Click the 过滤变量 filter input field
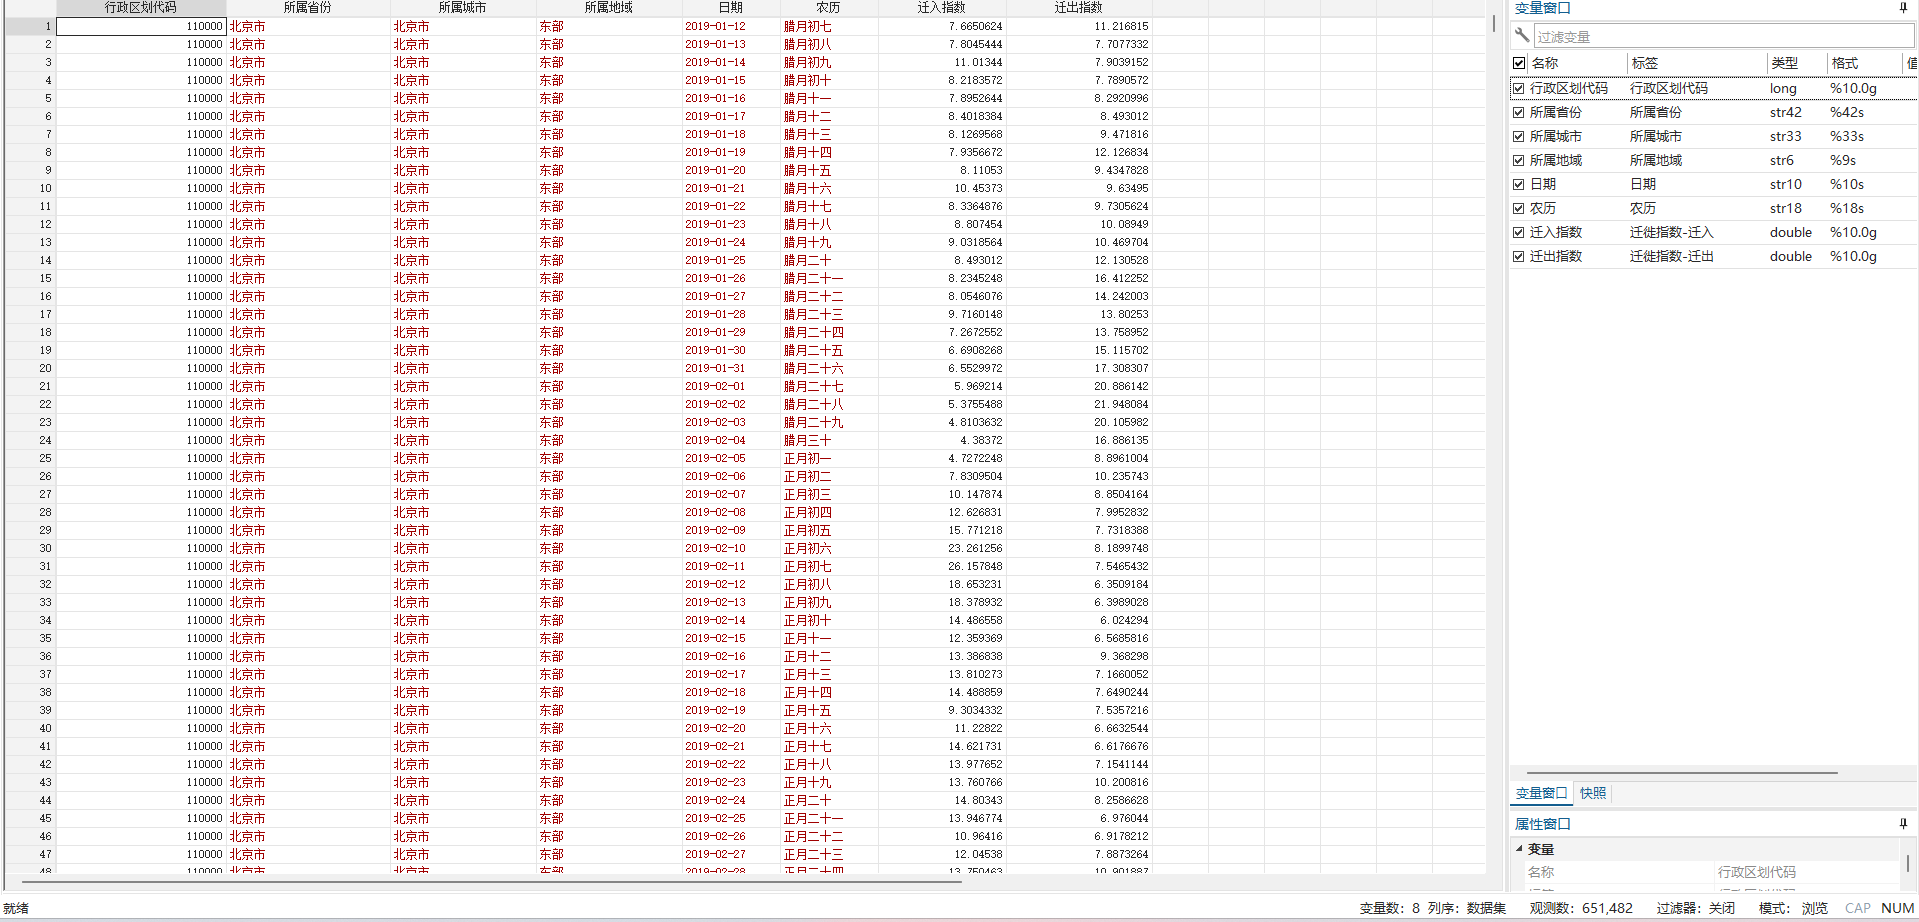This screenshot has height=922, width=1919. pyautogui.click(x=1720, y=37)
